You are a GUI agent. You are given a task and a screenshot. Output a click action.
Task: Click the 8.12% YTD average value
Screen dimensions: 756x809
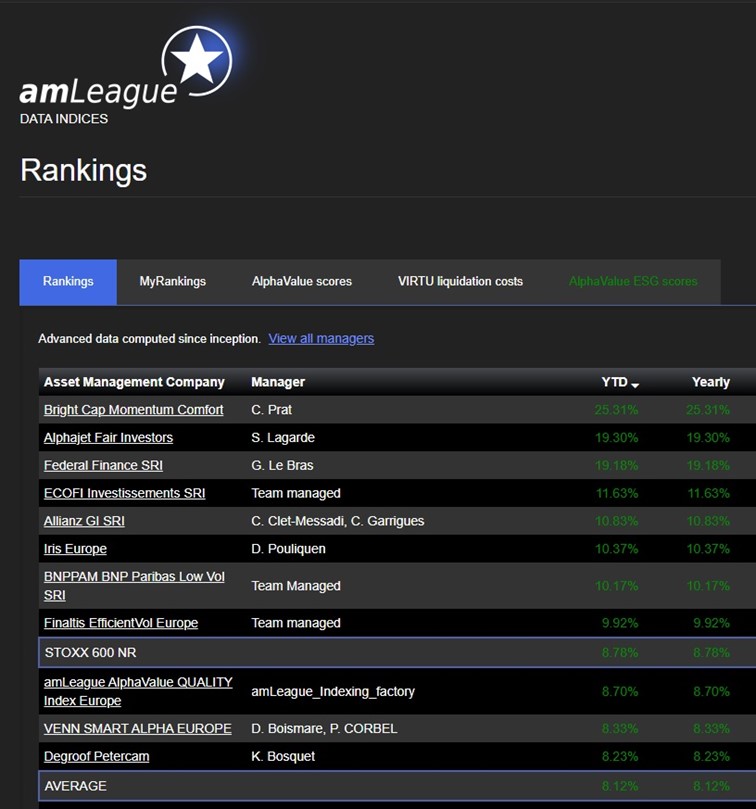pos(620,787)
